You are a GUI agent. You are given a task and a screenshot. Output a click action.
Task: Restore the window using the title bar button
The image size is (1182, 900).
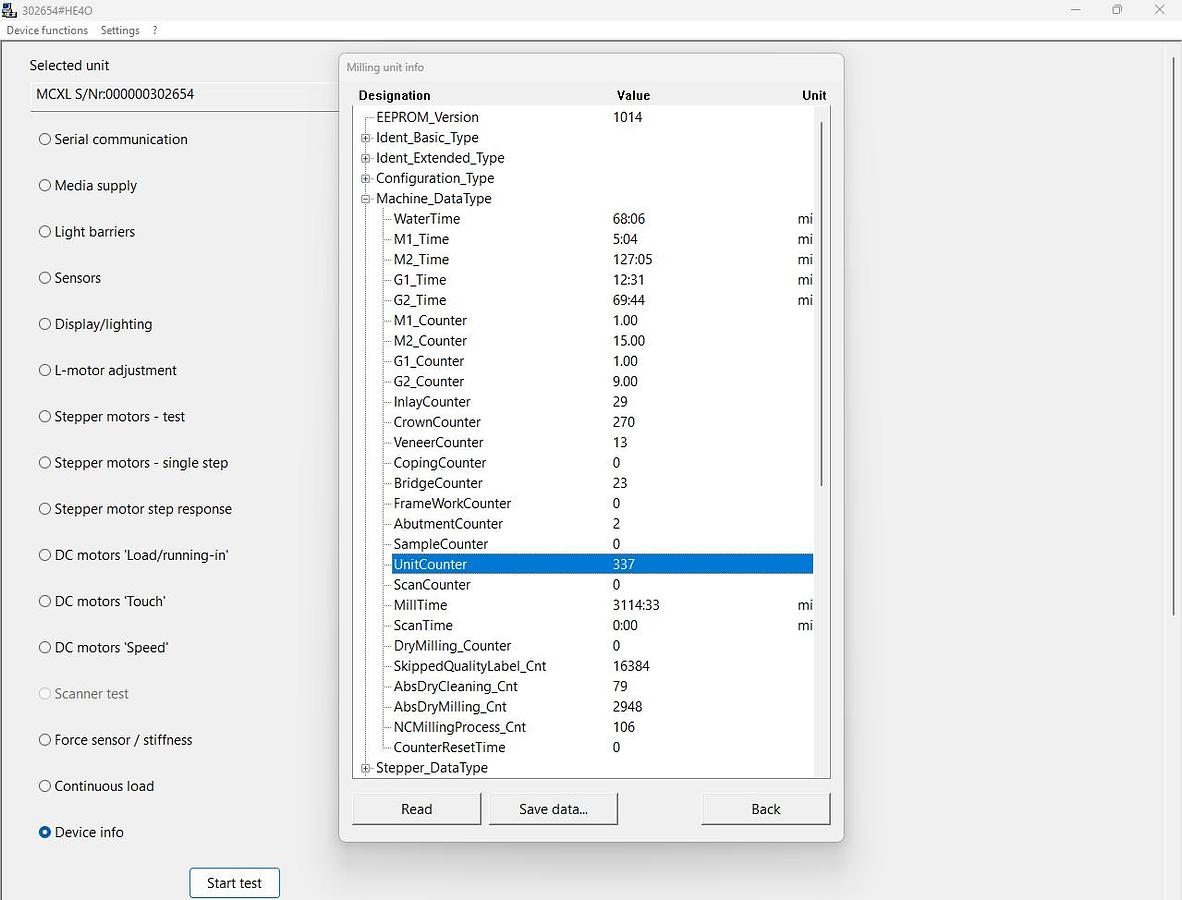[1117, 10]
